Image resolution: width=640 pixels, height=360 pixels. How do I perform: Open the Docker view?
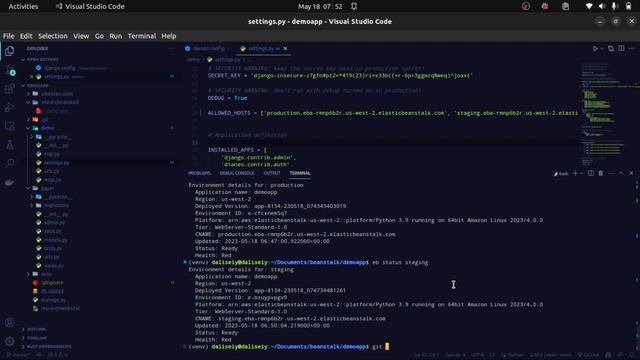[10, 182]
